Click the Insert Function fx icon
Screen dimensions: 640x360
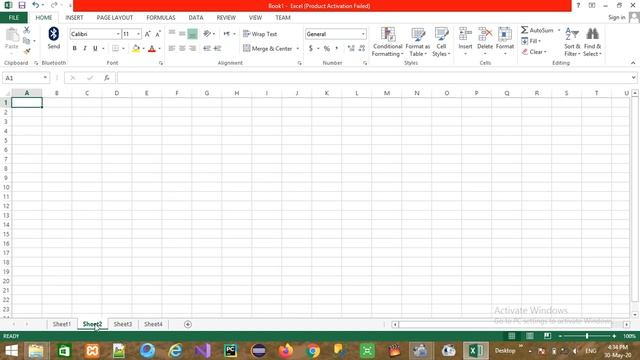click(107, 78)
